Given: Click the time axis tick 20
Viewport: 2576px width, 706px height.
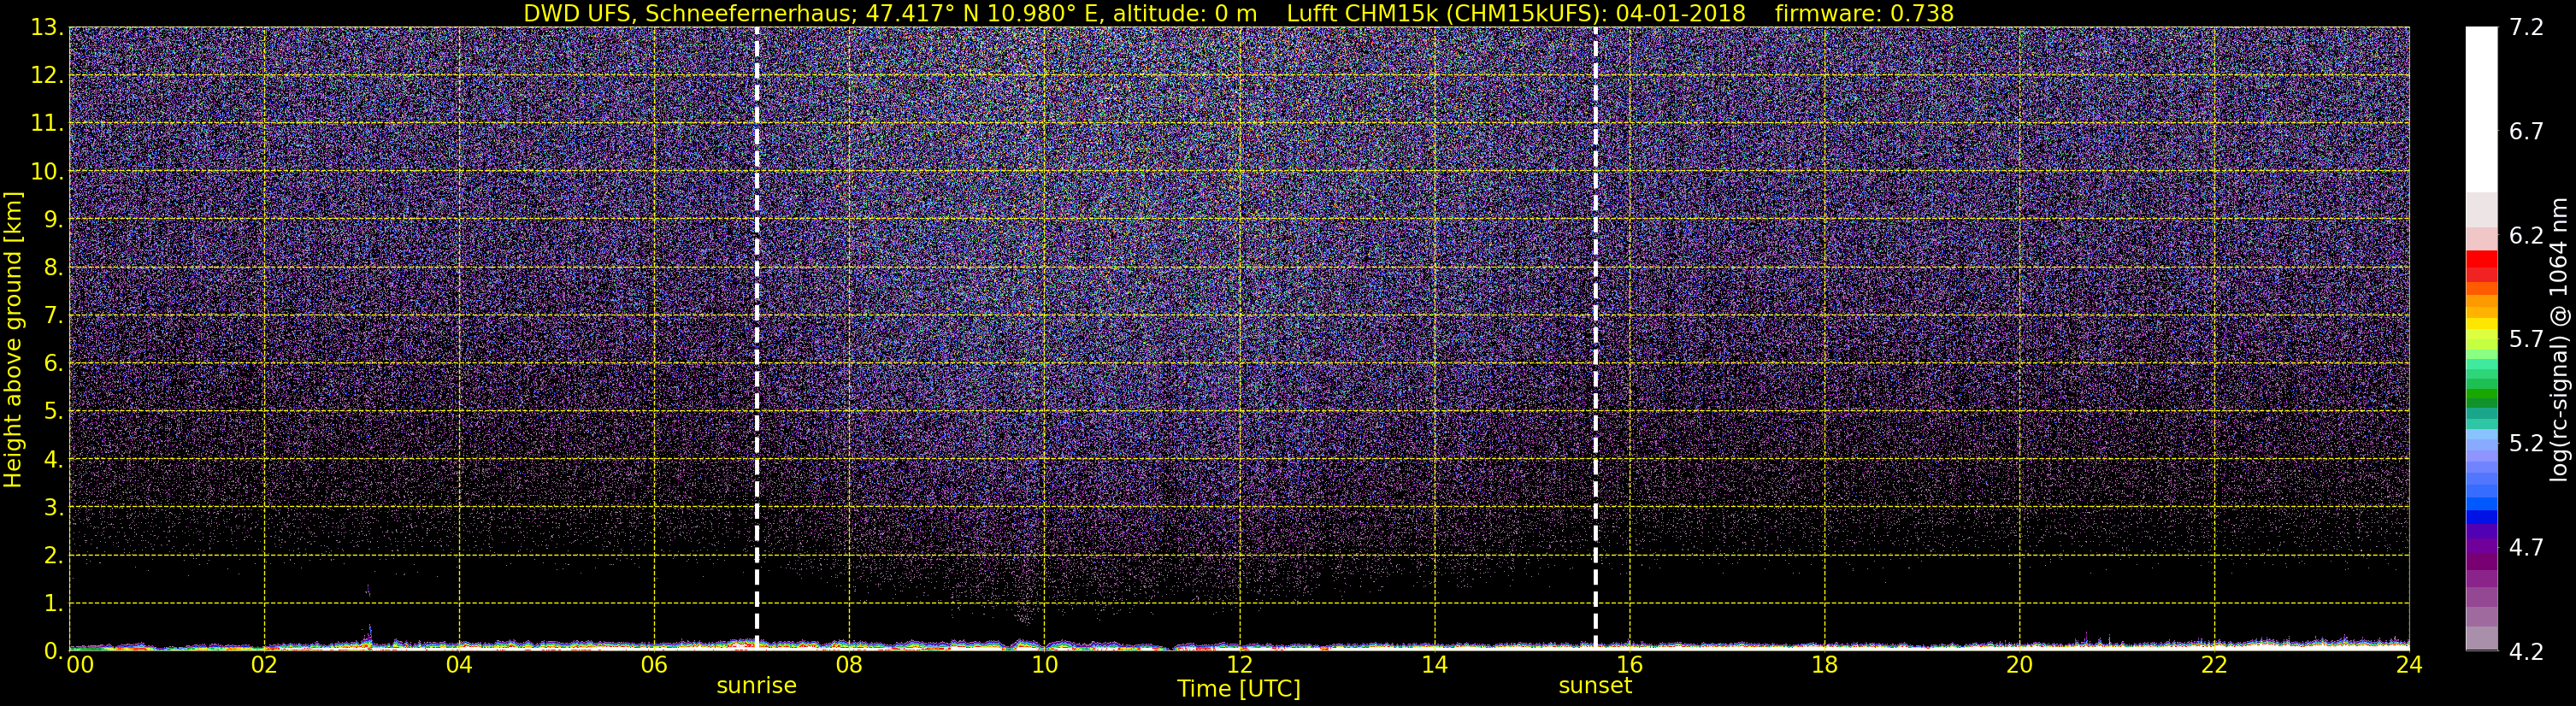Looking at the screenshot, I should tap(2019, 666).
